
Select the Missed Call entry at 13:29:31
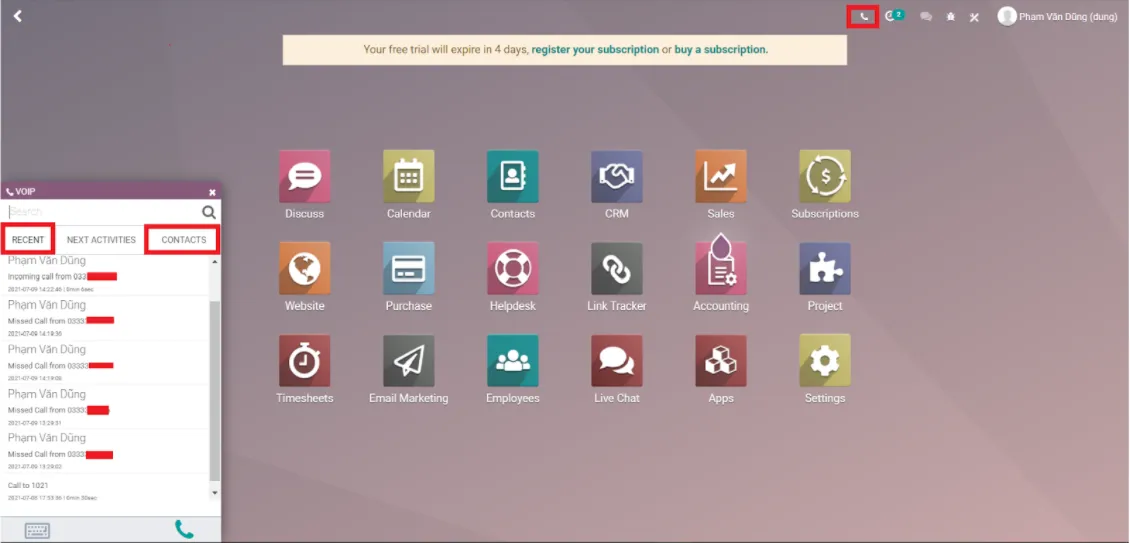click(x=105, y=407)
